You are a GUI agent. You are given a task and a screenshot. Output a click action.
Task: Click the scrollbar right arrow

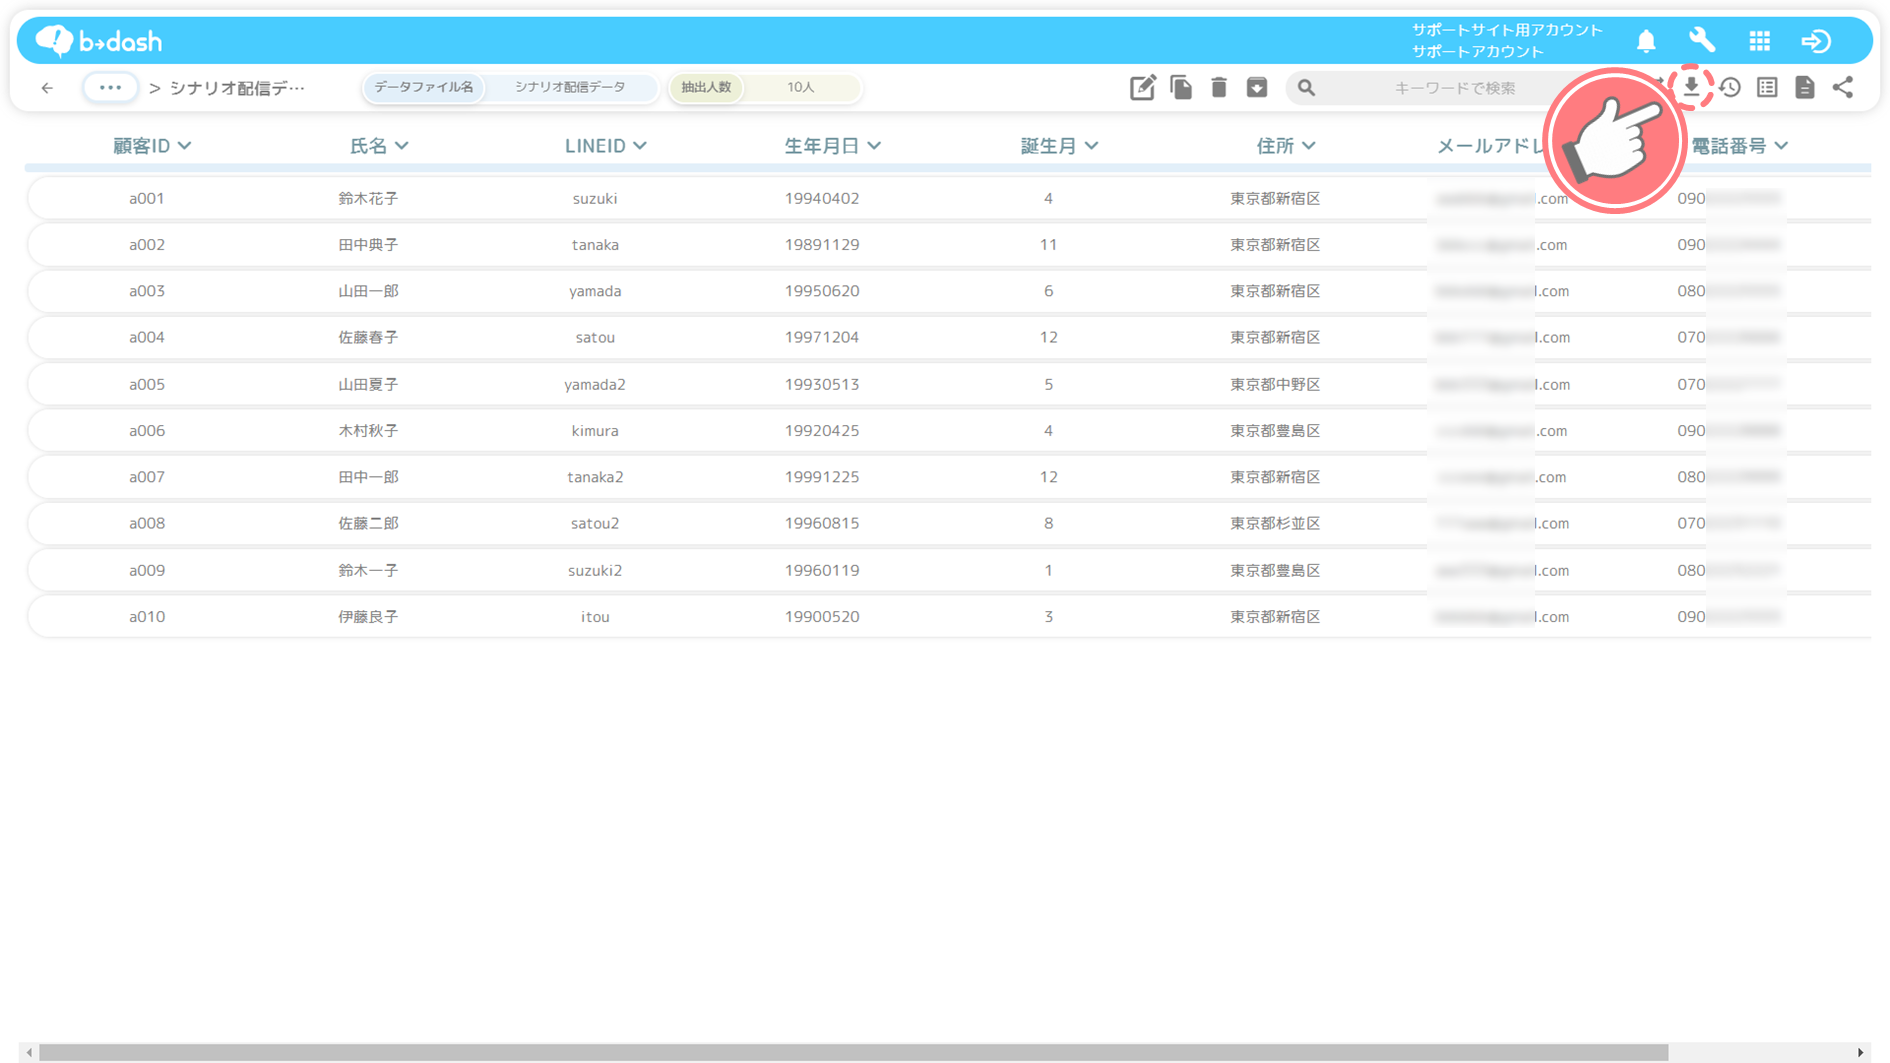pyautogui.click(x=1860, y=1053)
